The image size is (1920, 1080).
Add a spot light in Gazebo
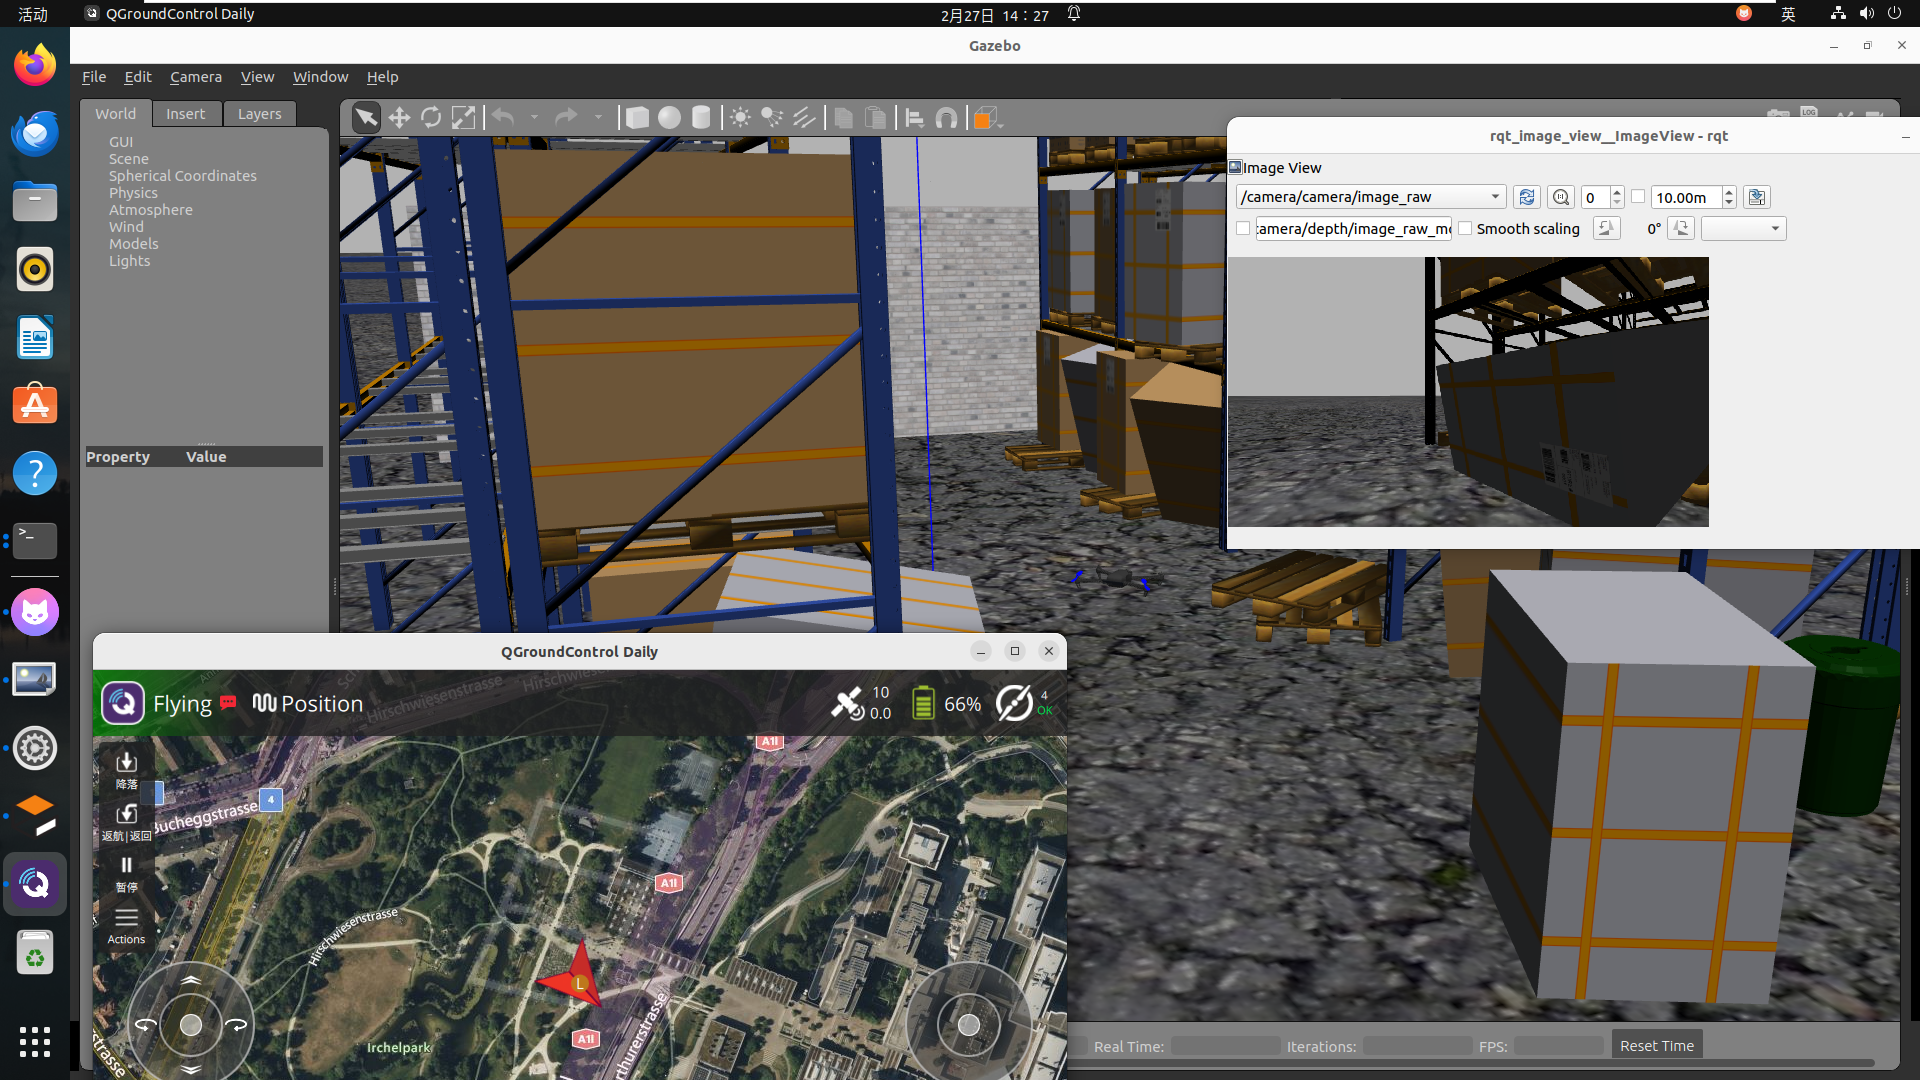[x=772, y=118]
